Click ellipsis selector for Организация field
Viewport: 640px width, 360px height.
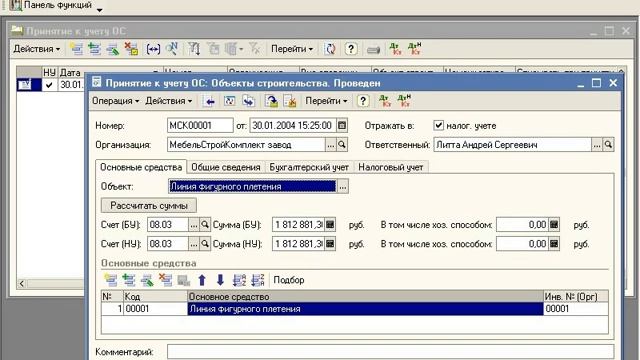click(x=331, y=144)
